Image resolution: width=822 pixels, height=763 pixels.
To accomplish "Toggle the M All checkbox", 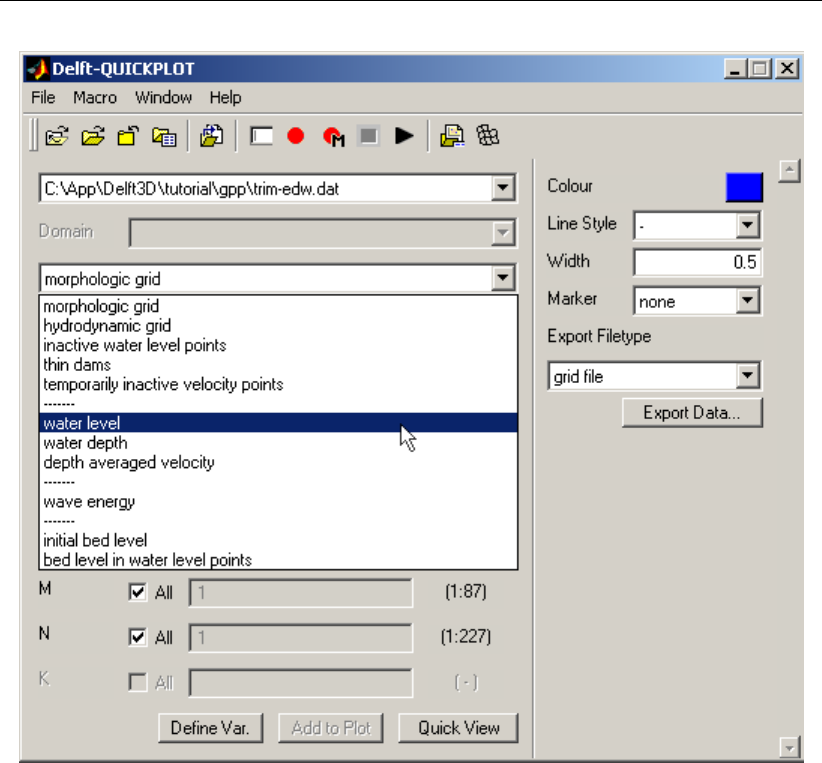I will [137, 593].
